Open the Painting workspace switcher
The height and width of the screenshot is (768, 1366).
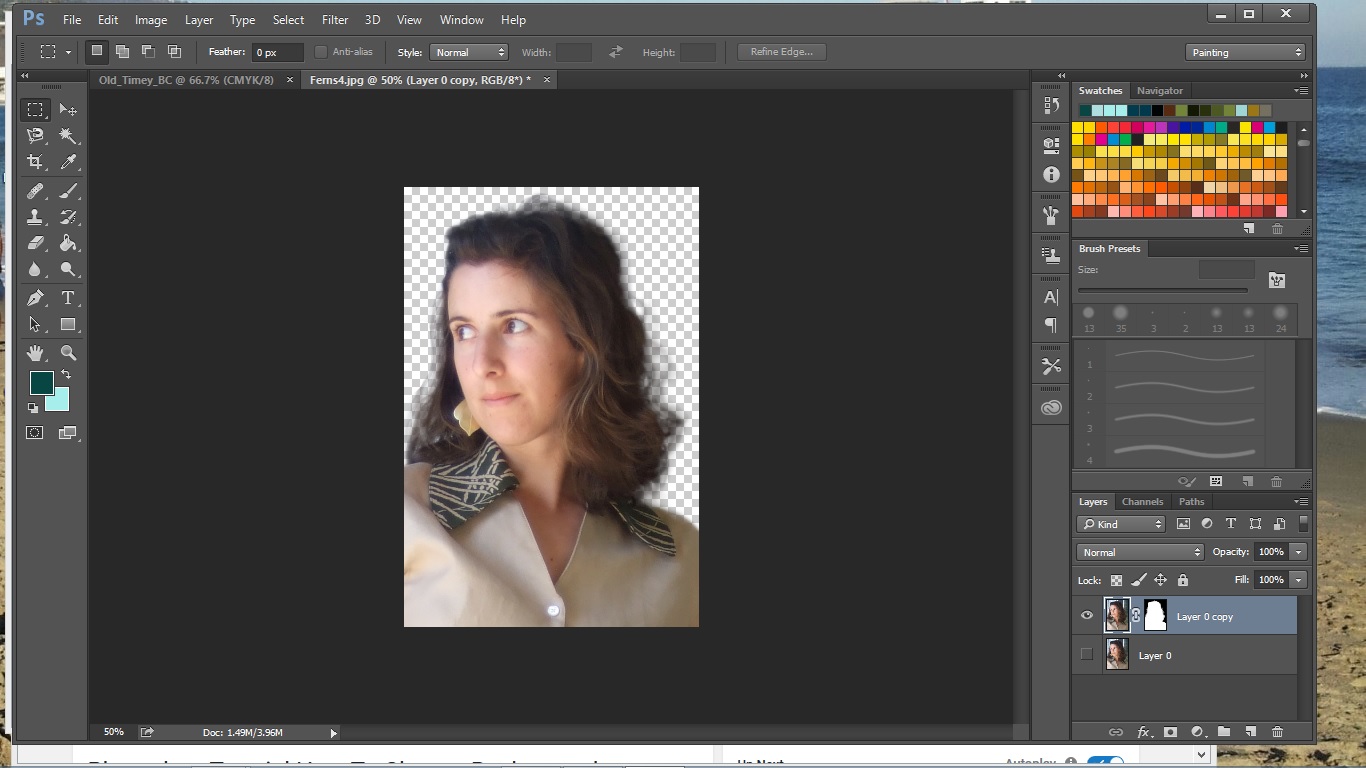pyautogui.click(x=1245, y=51)
